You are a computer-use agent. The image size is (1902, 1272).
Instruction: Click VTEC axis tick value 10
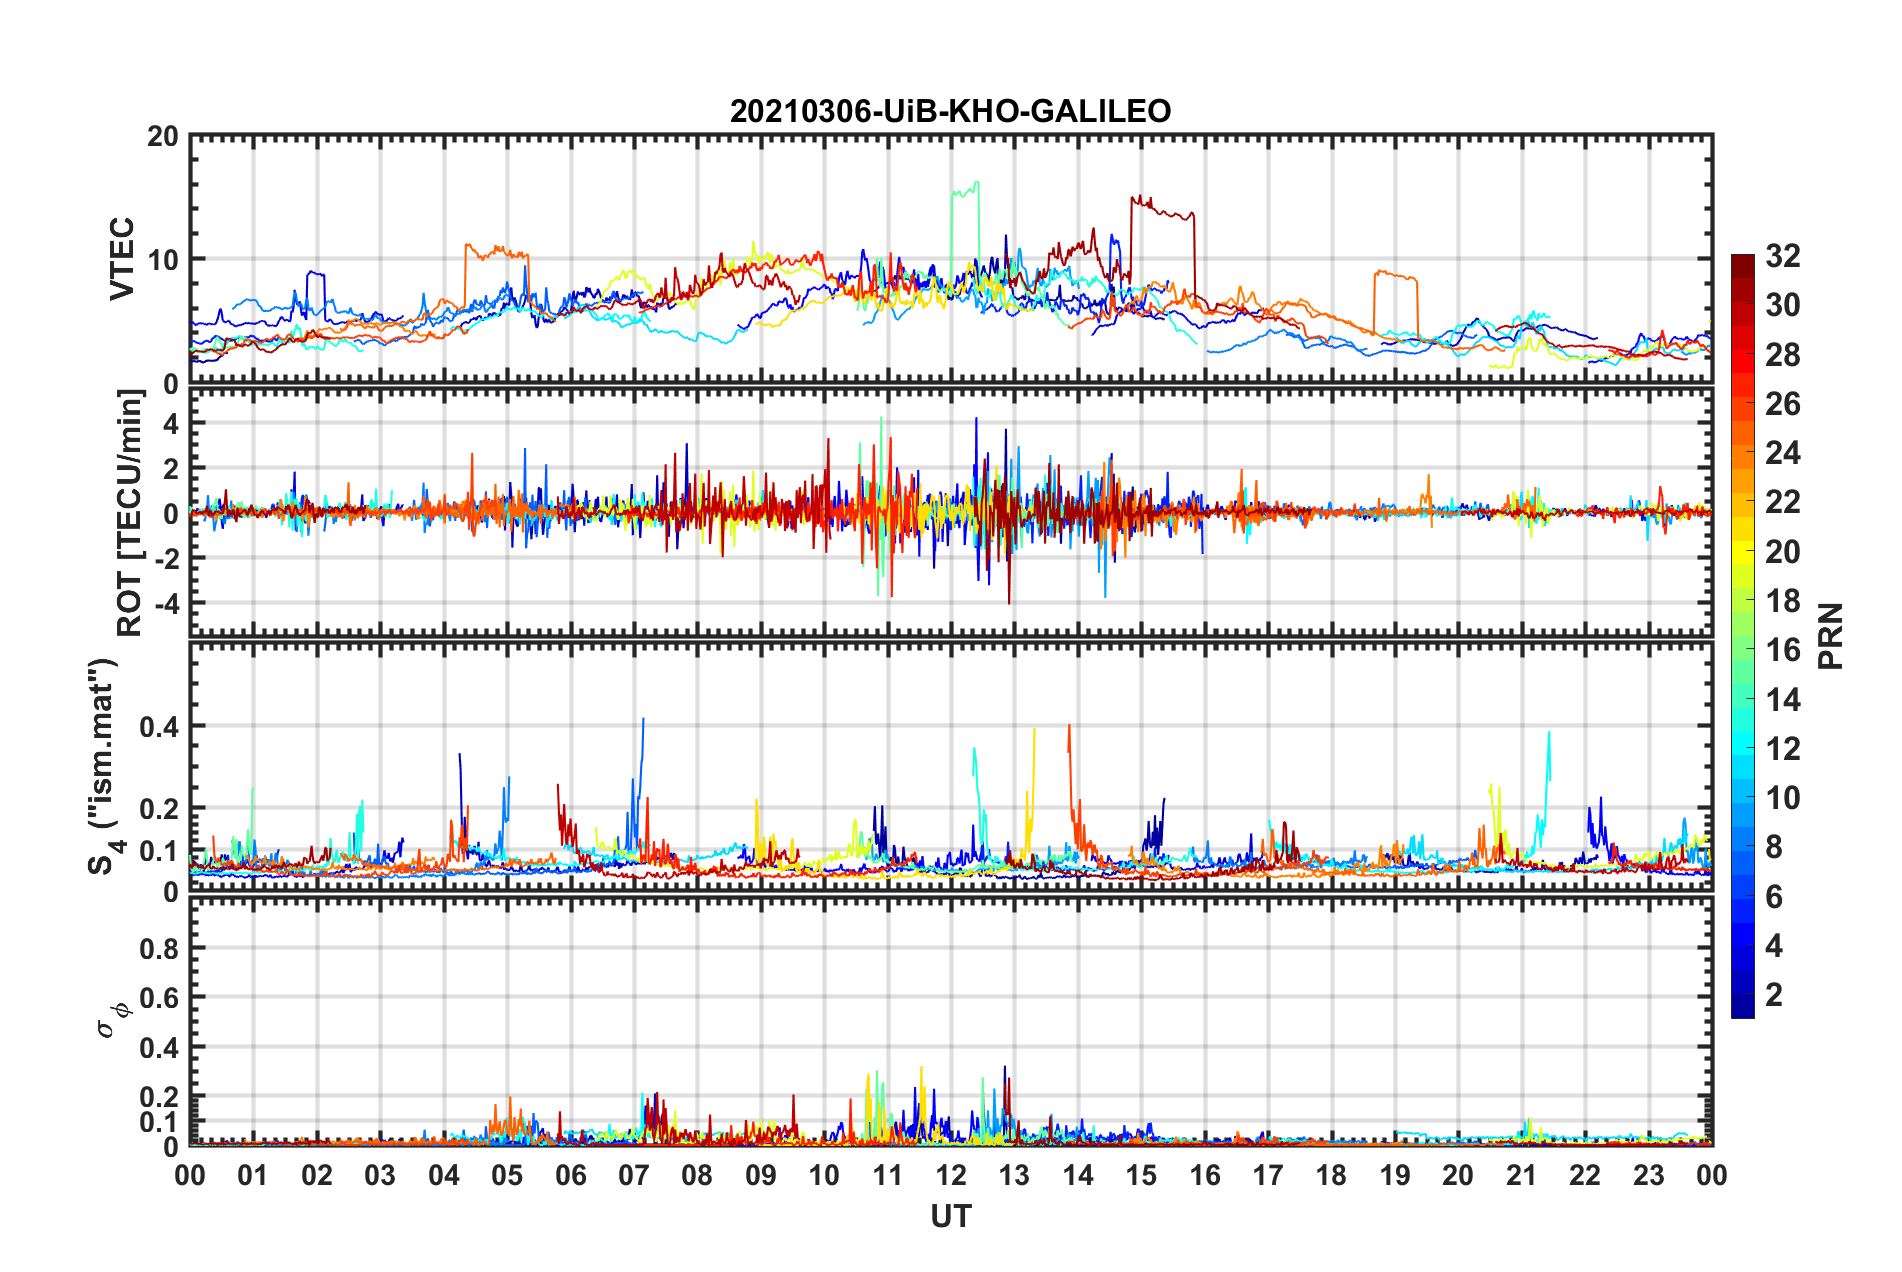163,260
